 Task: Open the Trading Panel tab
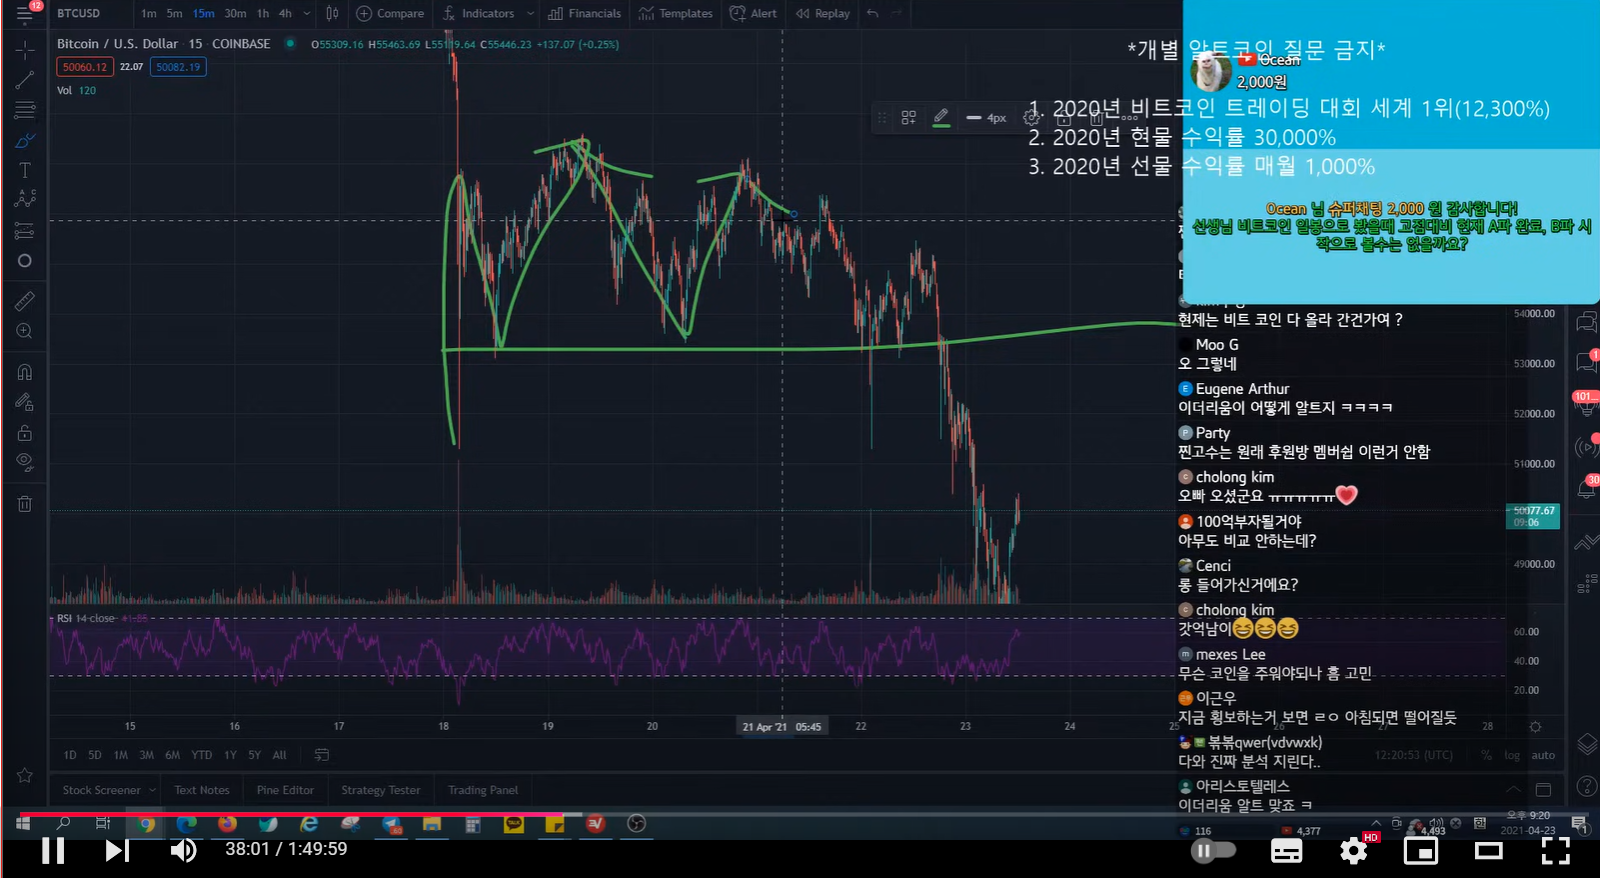click(483, 790)
